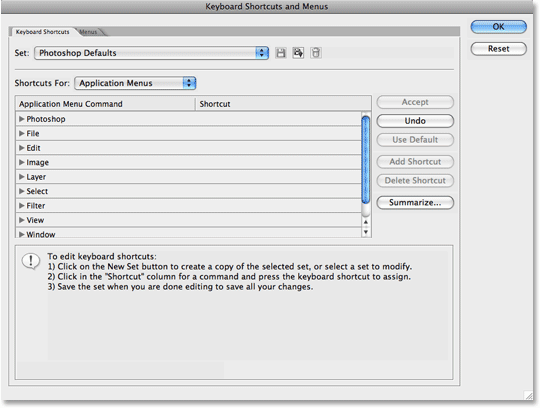Expand the Image menu commands
Image resolution: width=540 pixels, height=408 pixels.
(22, 162)
